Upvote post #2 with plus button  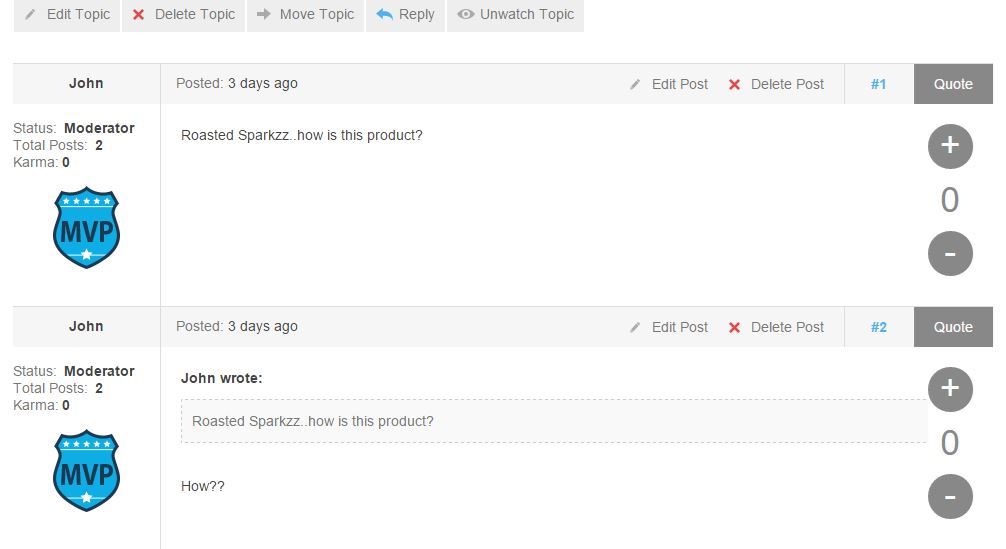coord(950,389)
